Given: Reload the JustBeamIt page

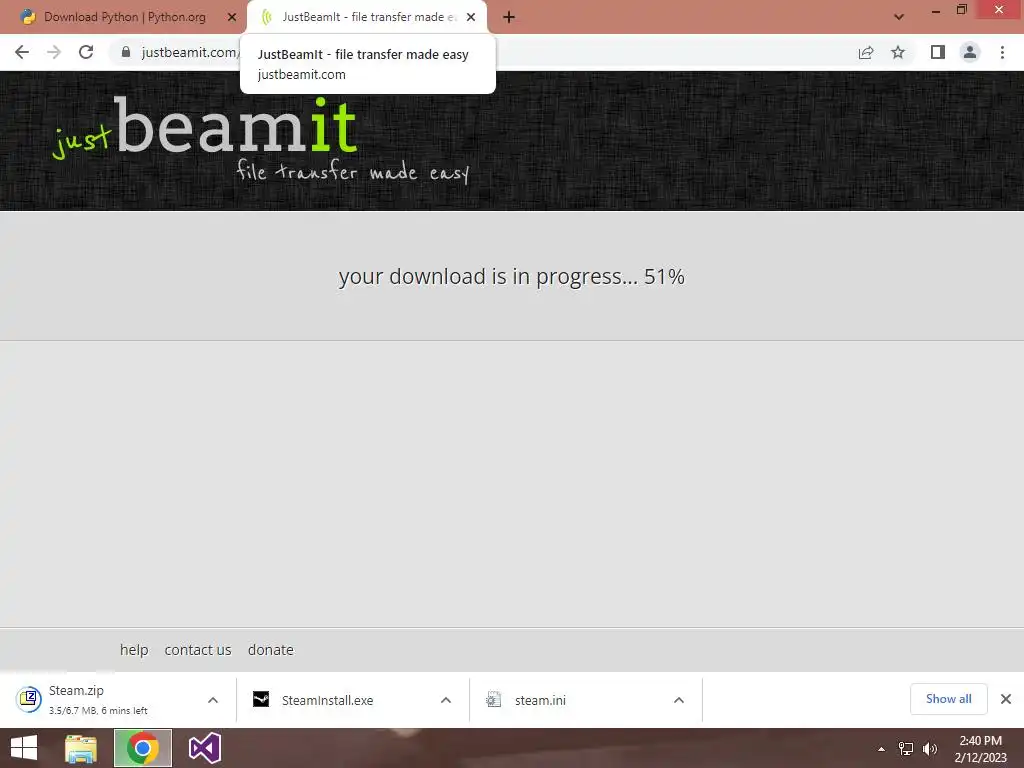Looking at the screenshot, I should pyautogui.click(x=86, y=52).
